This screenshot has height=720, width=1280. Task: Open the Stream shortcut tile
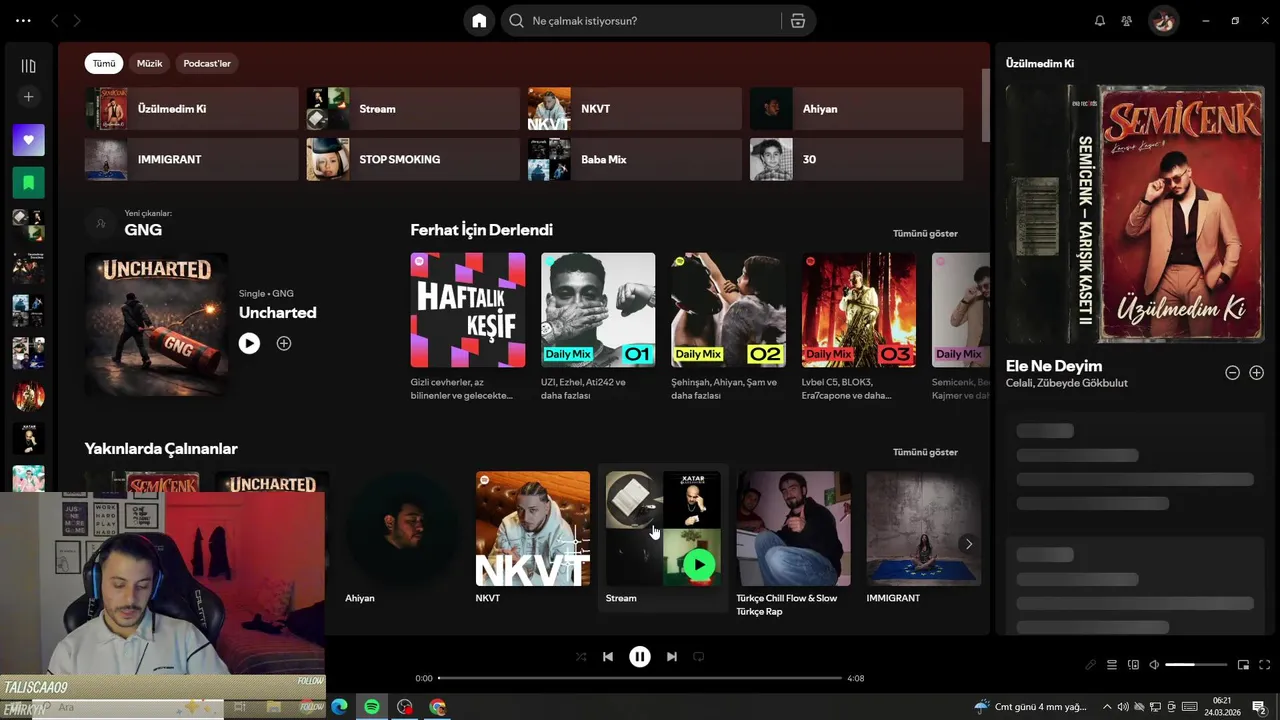point(413,109)
